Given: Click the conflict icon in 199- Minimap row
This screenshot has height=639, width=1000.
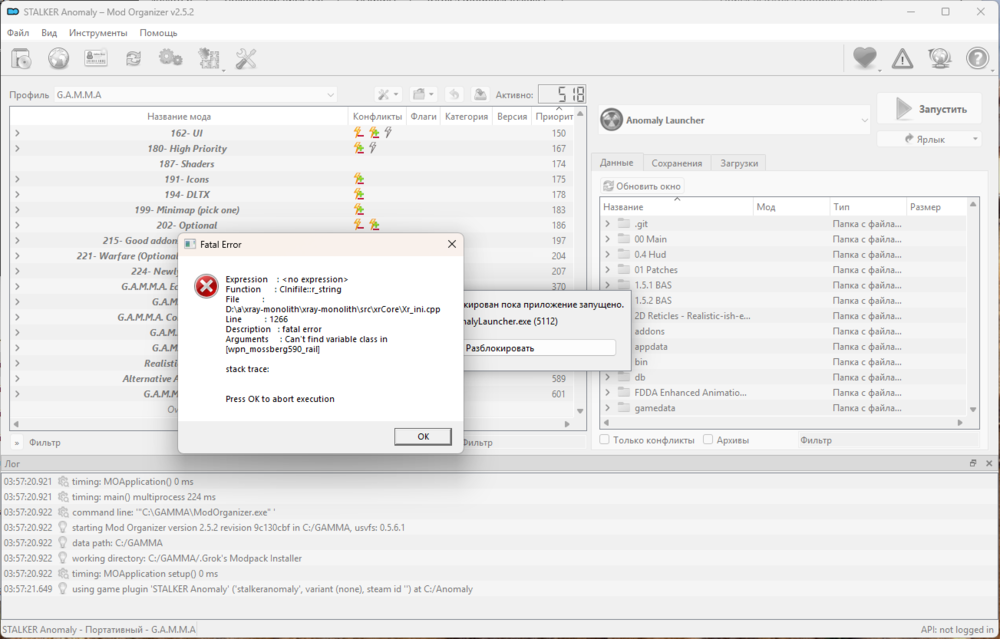Looking at the screenshot, I should (x=359, y=210).
